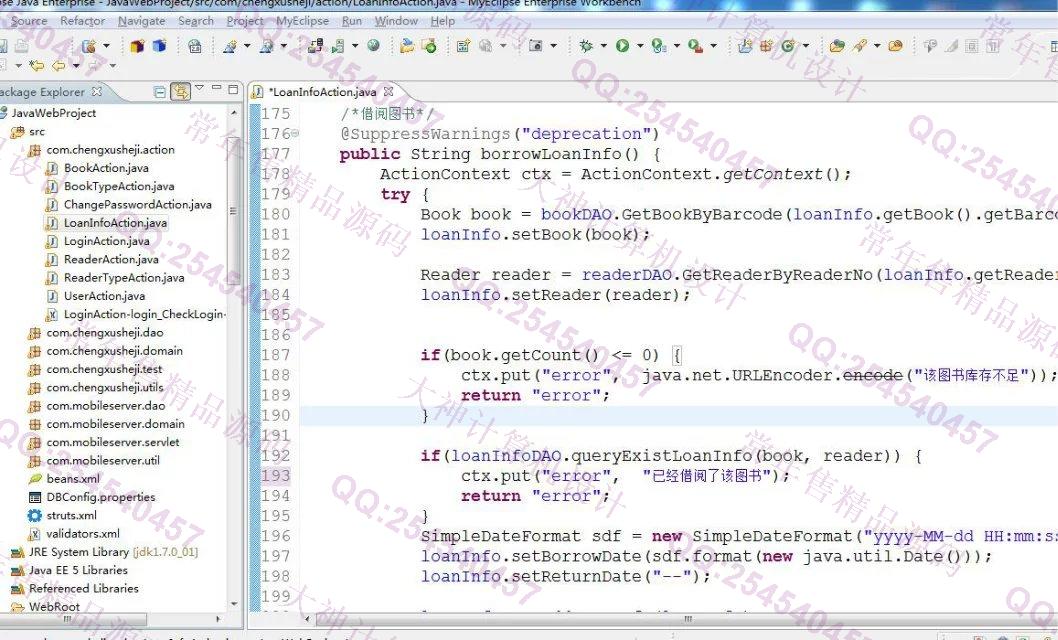Open the Navigate menu
Viewport: 1058px width, 640px height.
click(141, 21)
